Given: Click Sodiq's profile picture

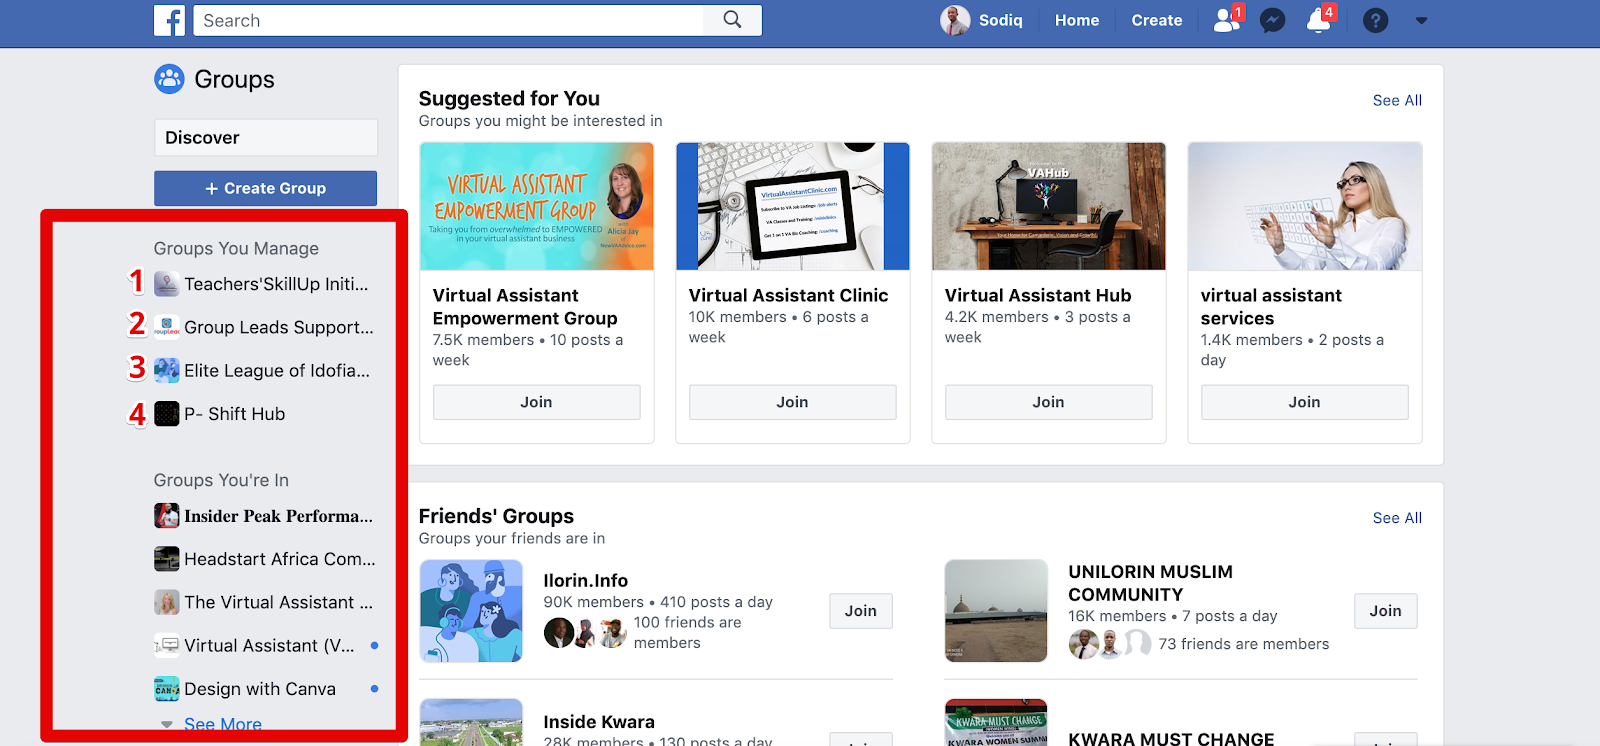Looking at the screenshot, I should pos(955,20).
